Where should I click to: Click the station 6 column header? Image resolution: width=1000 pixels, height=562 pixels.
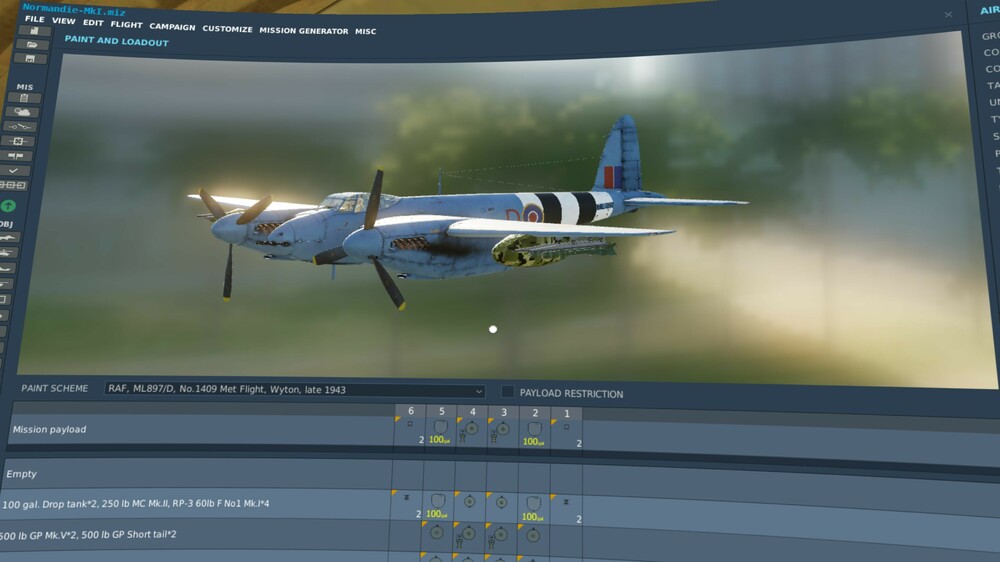click(x=411, y=411)
